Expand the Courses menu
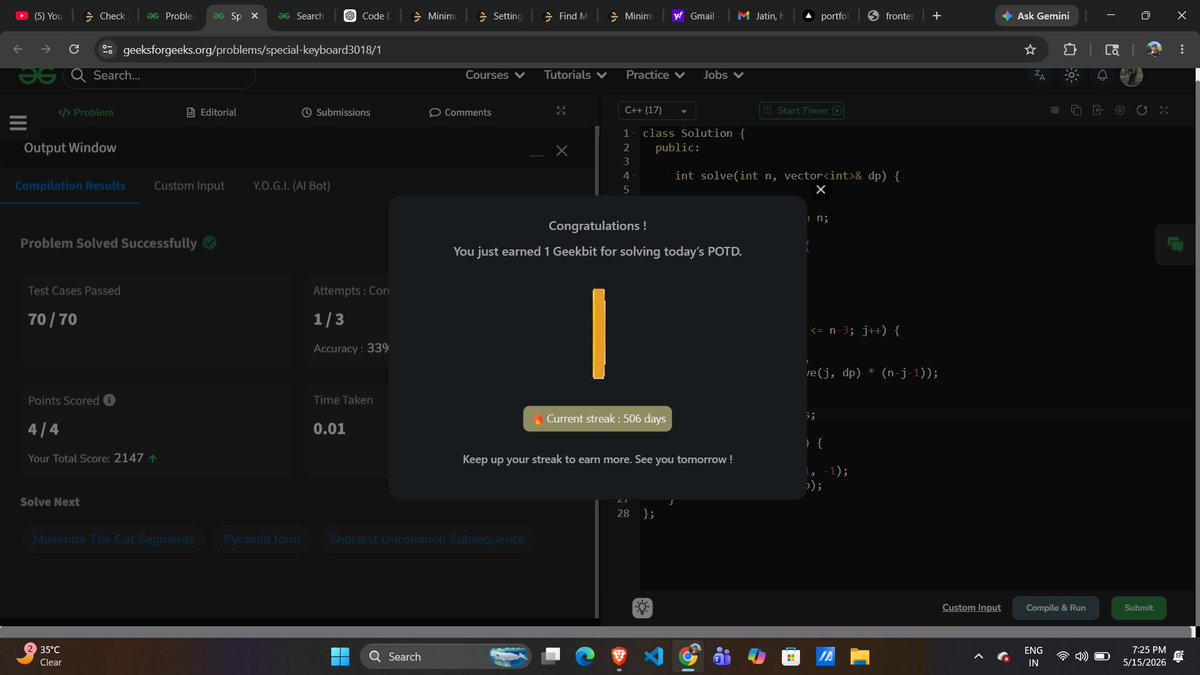 coord(494,75)
